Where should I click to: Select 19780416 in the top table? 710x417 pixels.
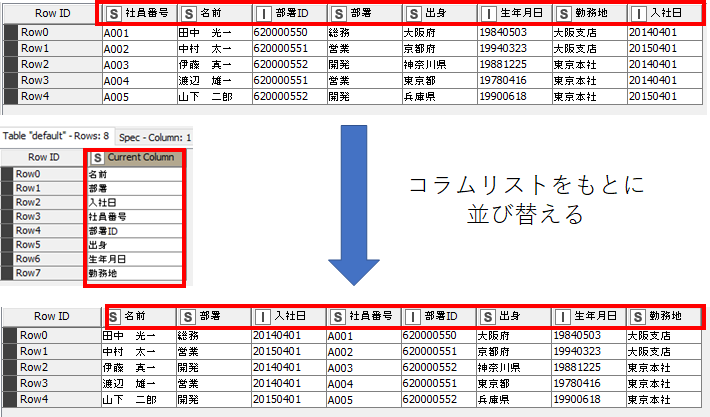pyautogui.click(x=515, y=81)
